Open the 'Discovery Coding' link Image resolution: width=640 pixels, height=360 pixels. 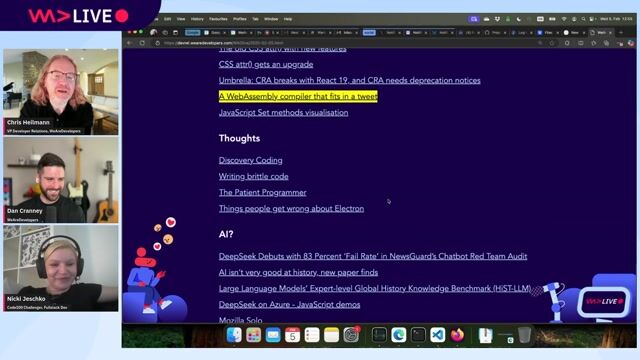pyautogui.click(x=251, y=160)
